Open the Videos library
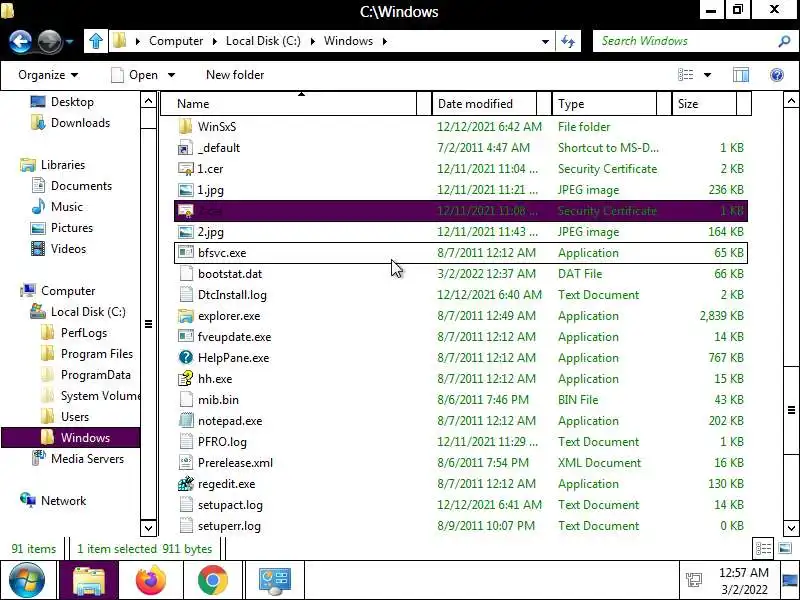Image resolution: width=800 pixels, height=600 pixels. pyautogui.click(x=58, y=248)
